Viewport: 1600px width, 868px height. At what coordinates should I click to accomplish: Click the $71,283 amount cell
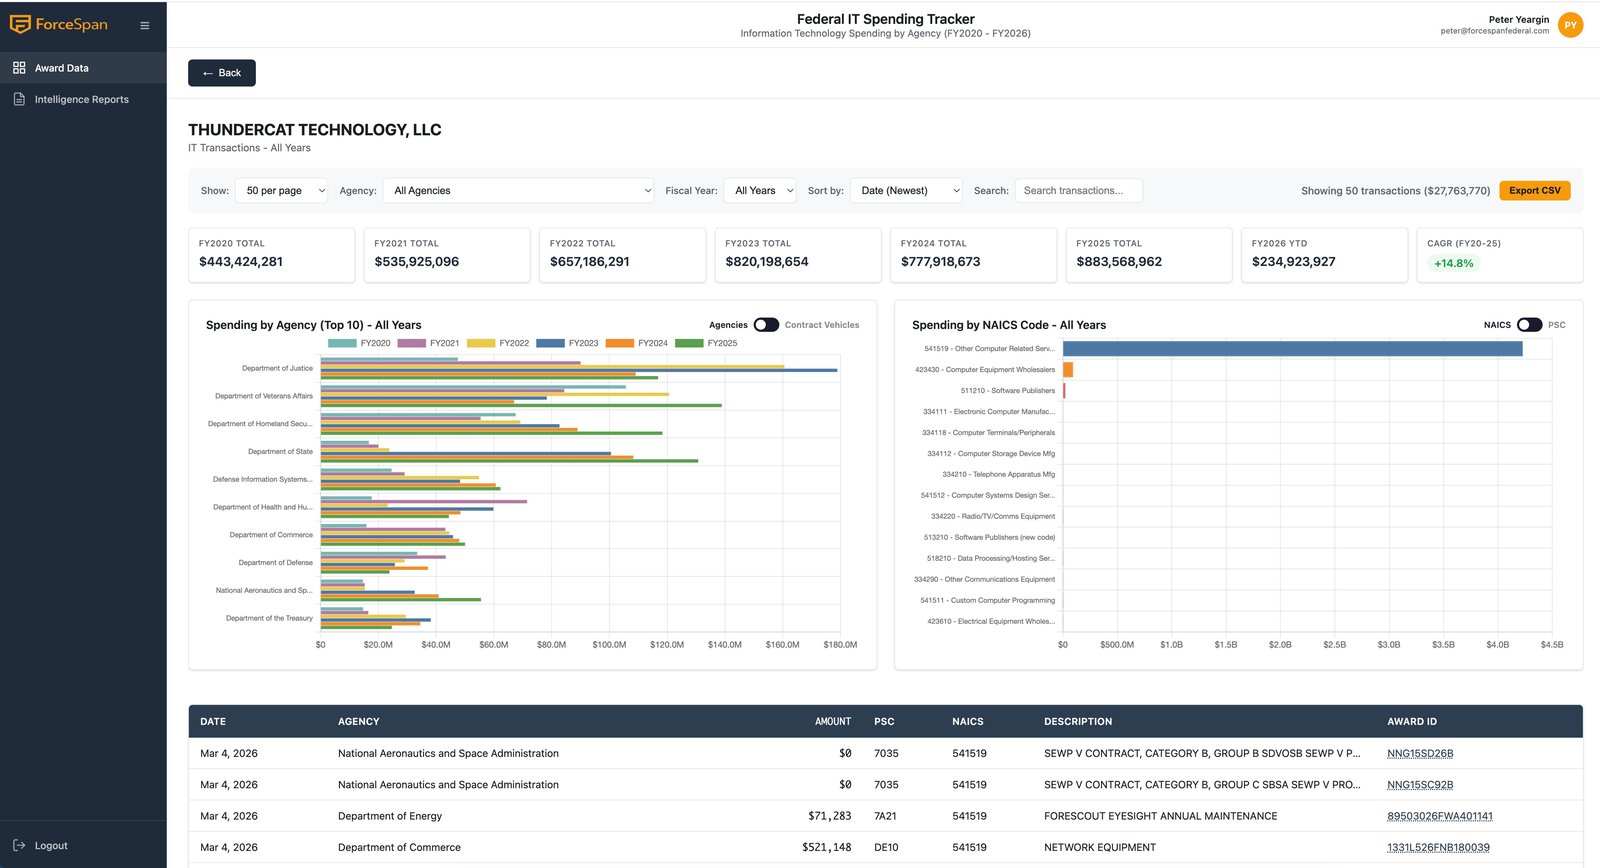pyautogui.click(x=829, y=816)
